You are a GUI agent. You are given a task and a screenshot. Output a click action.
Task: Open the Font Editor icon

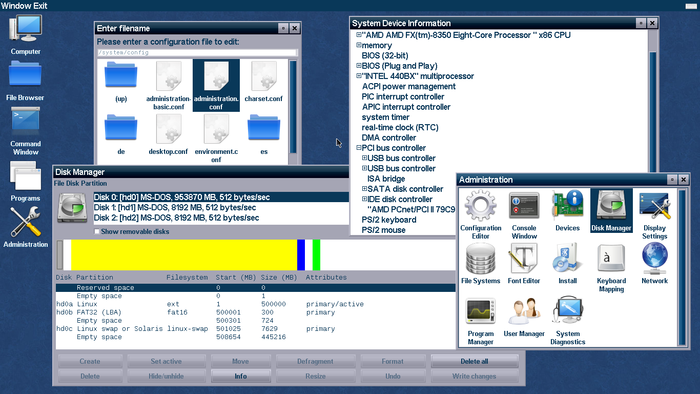point(524,264)
